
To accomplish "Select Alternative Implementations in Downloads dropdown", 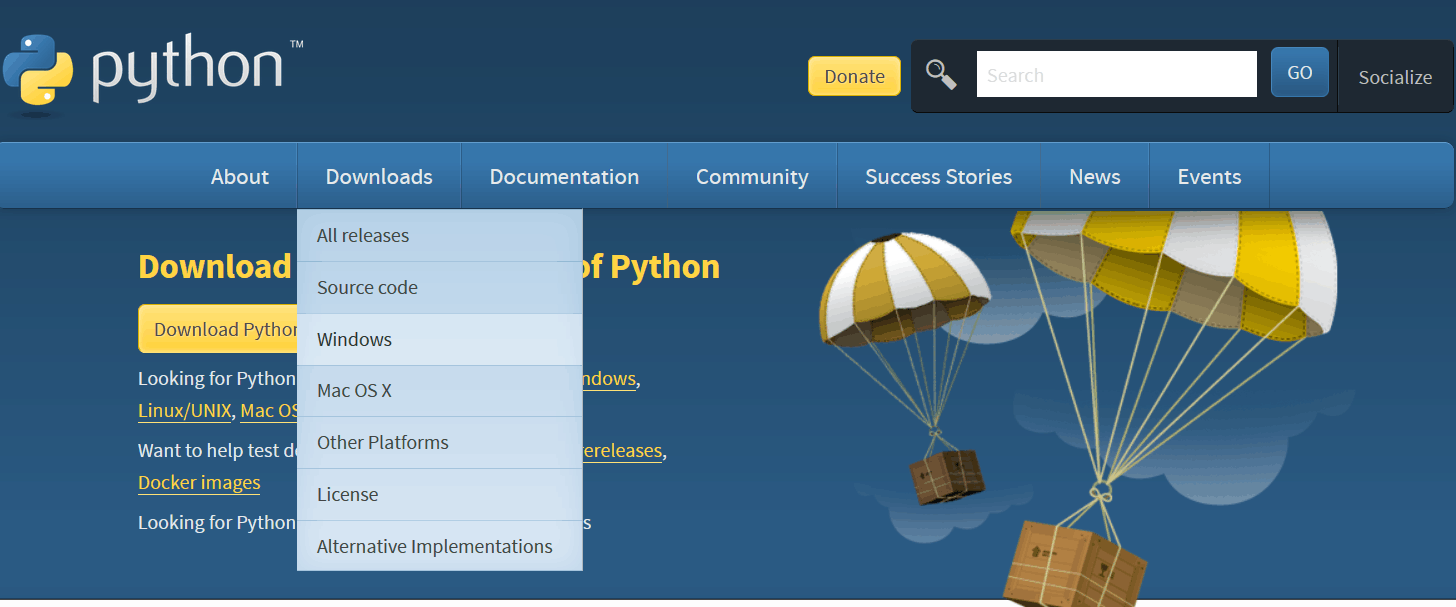I will tap(440, 546).
